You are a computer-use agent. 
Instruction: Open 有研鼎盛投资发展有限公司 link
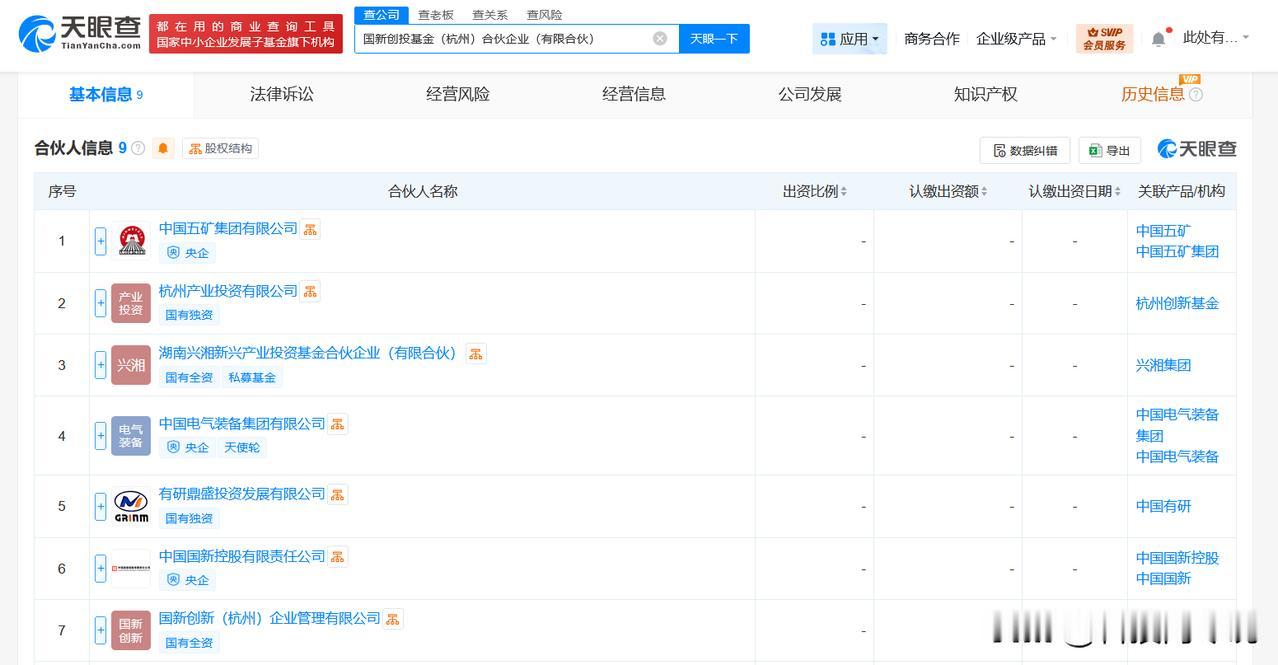click(x=242, y=493)
